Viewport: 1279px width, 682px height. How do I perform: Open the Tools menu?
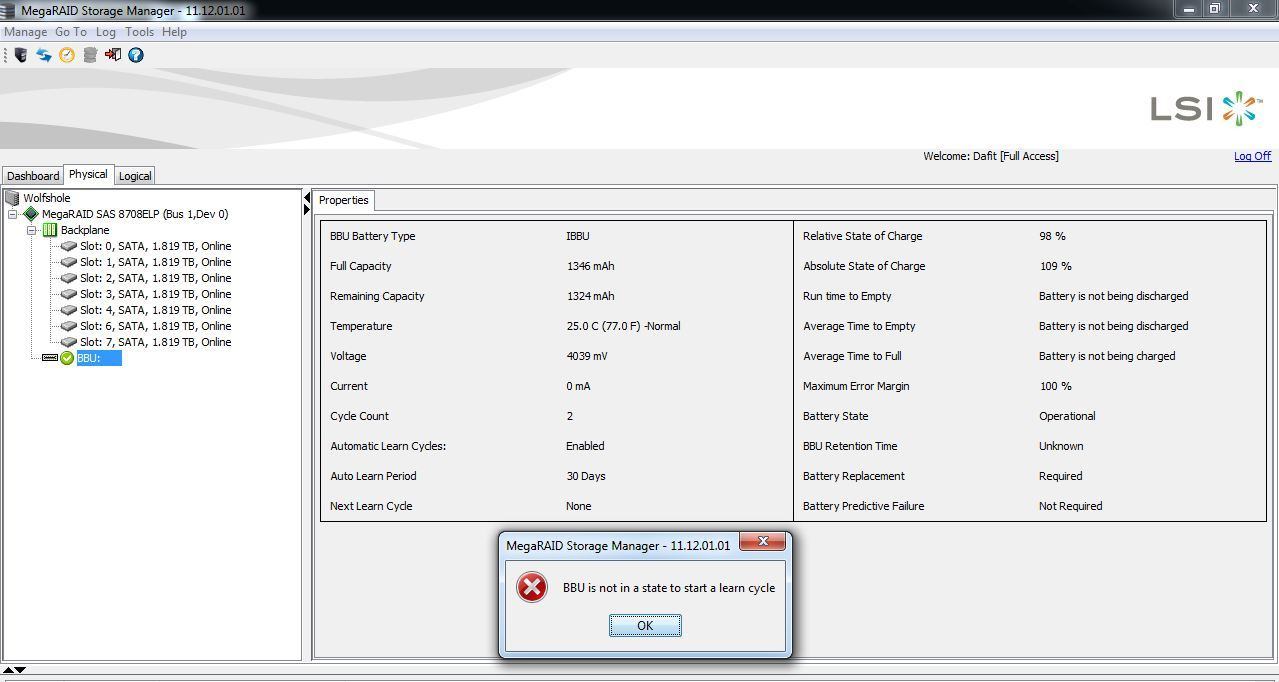(139, 32)
